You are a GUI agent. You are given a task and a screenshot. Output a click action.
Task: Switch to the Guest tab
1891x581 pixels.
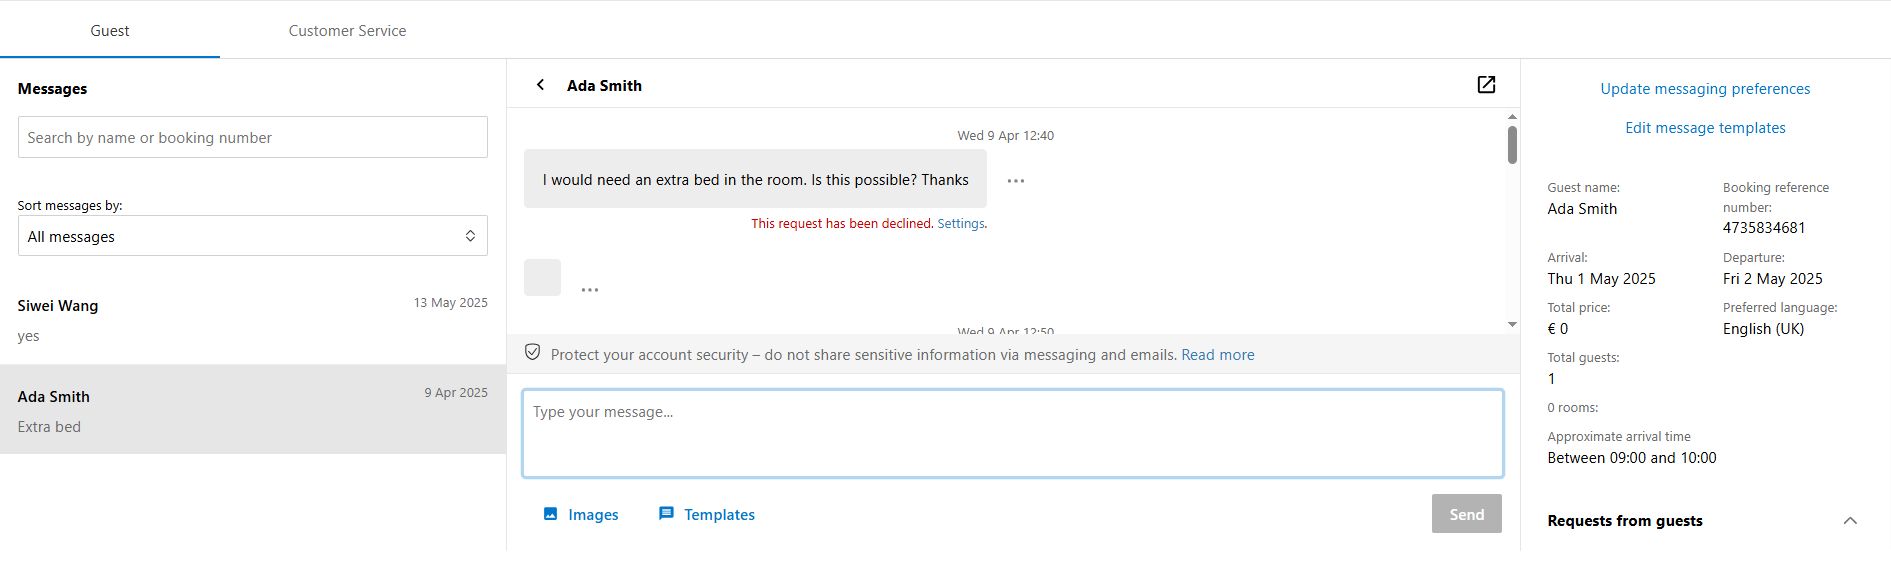click(110, 31)
